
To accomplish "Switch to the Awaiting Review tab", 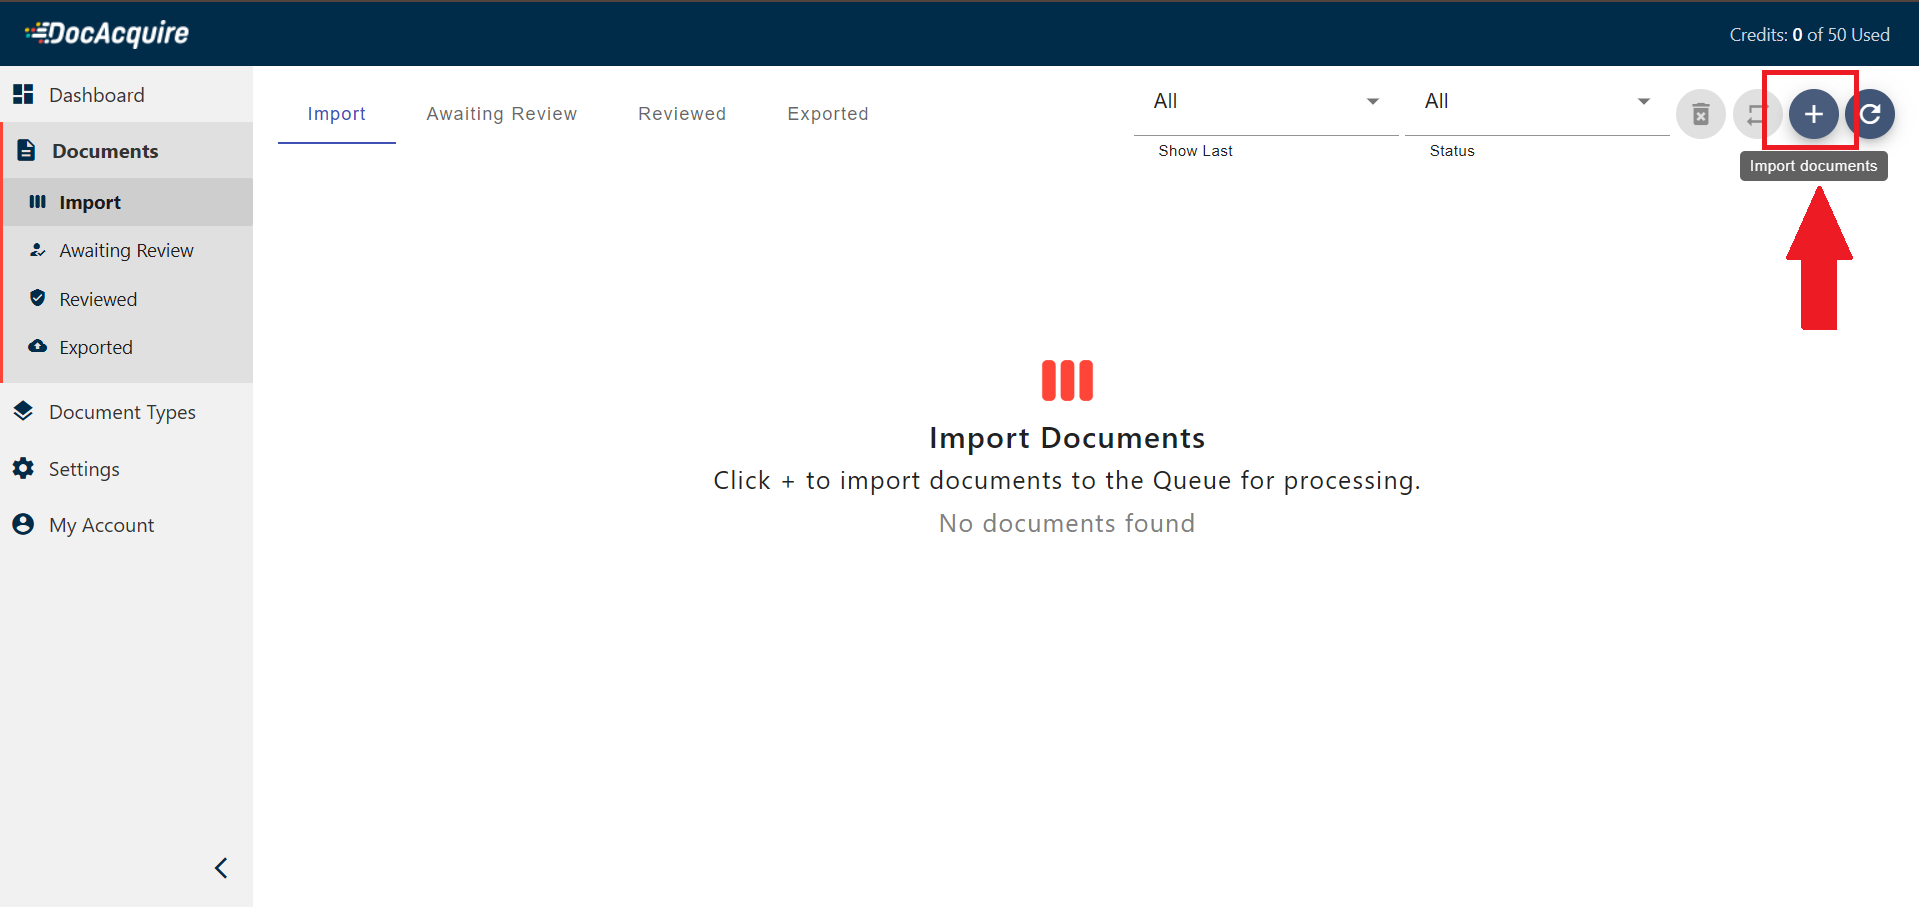I will click(501, 113).
